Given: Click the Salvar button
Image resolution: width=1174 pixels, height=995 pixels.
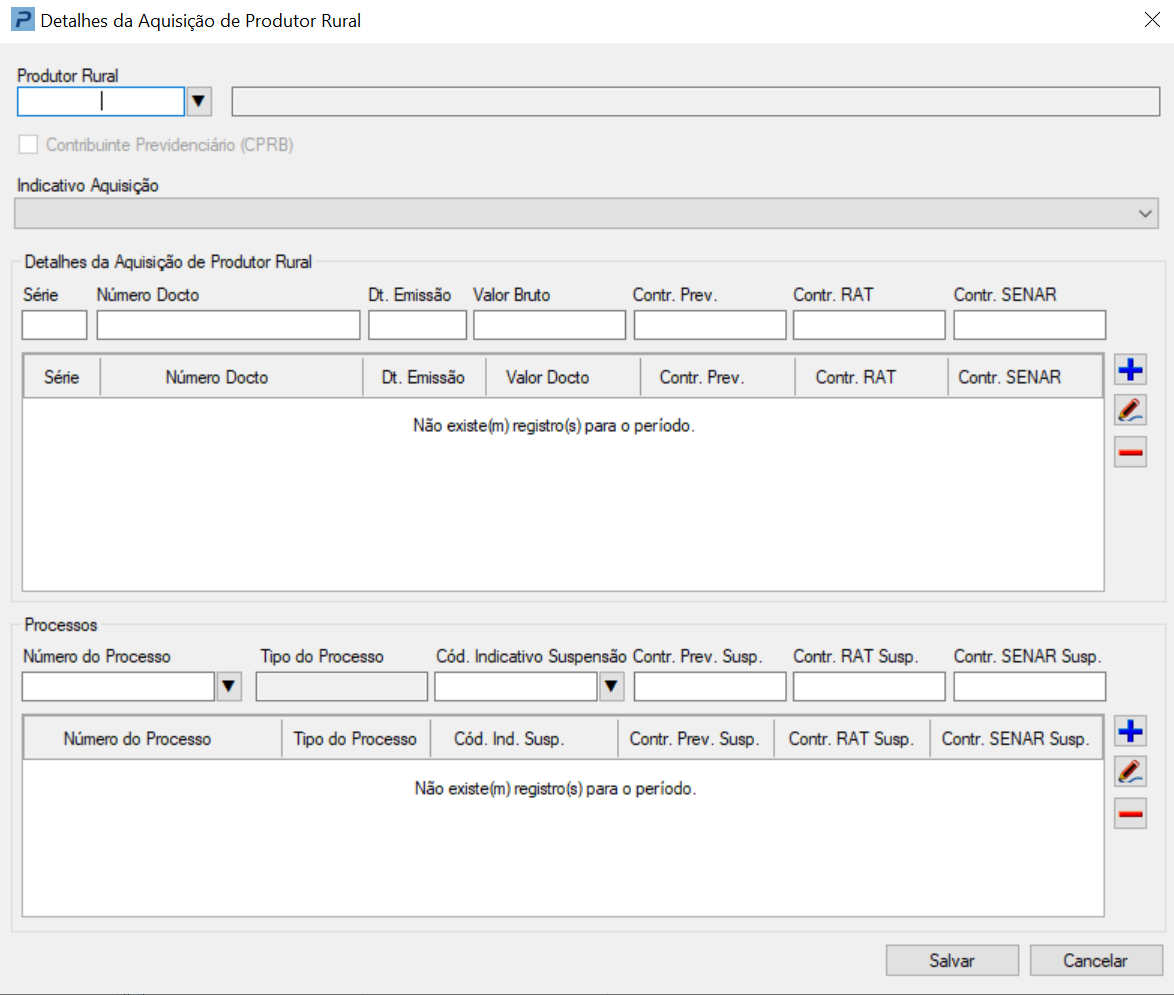Looking at the screenshot, I should pos(951,960).
